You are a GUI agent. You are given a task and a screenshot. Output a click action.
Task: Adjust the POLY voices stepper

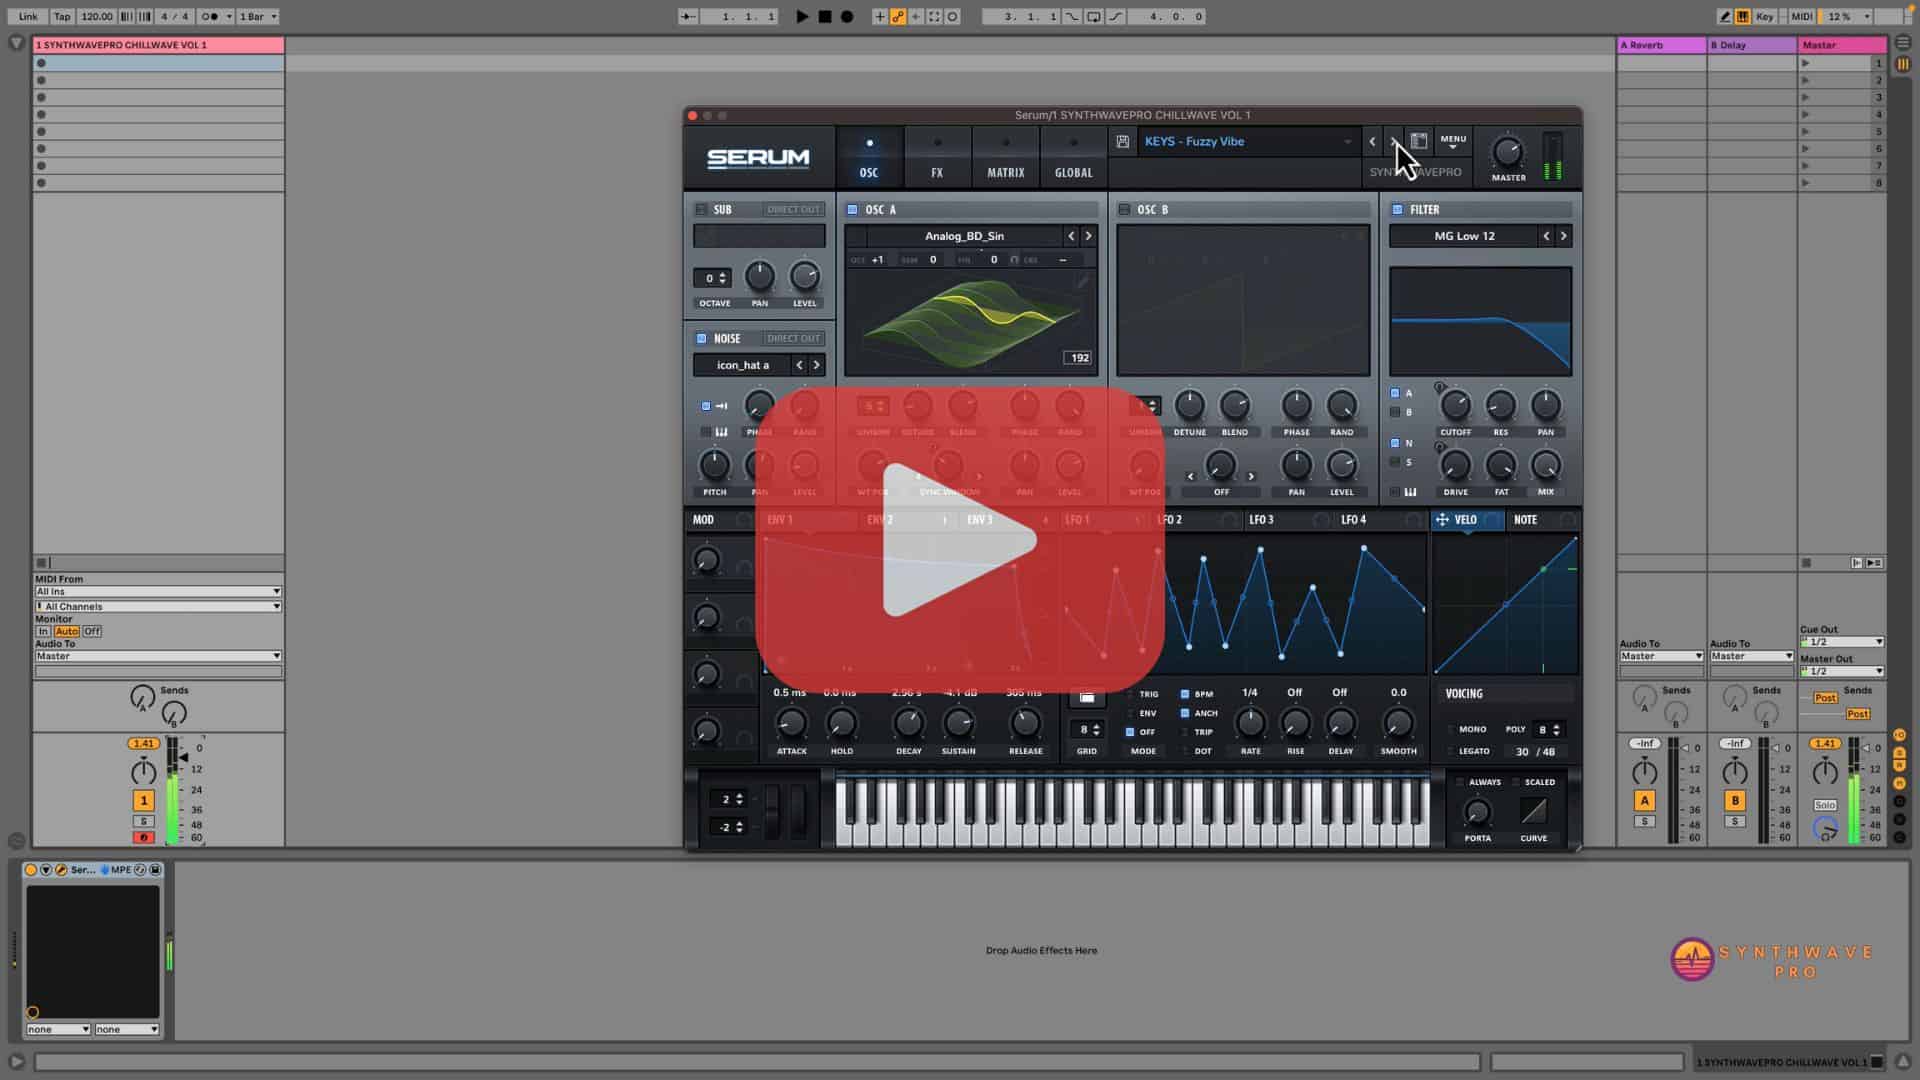(1548, 730)
